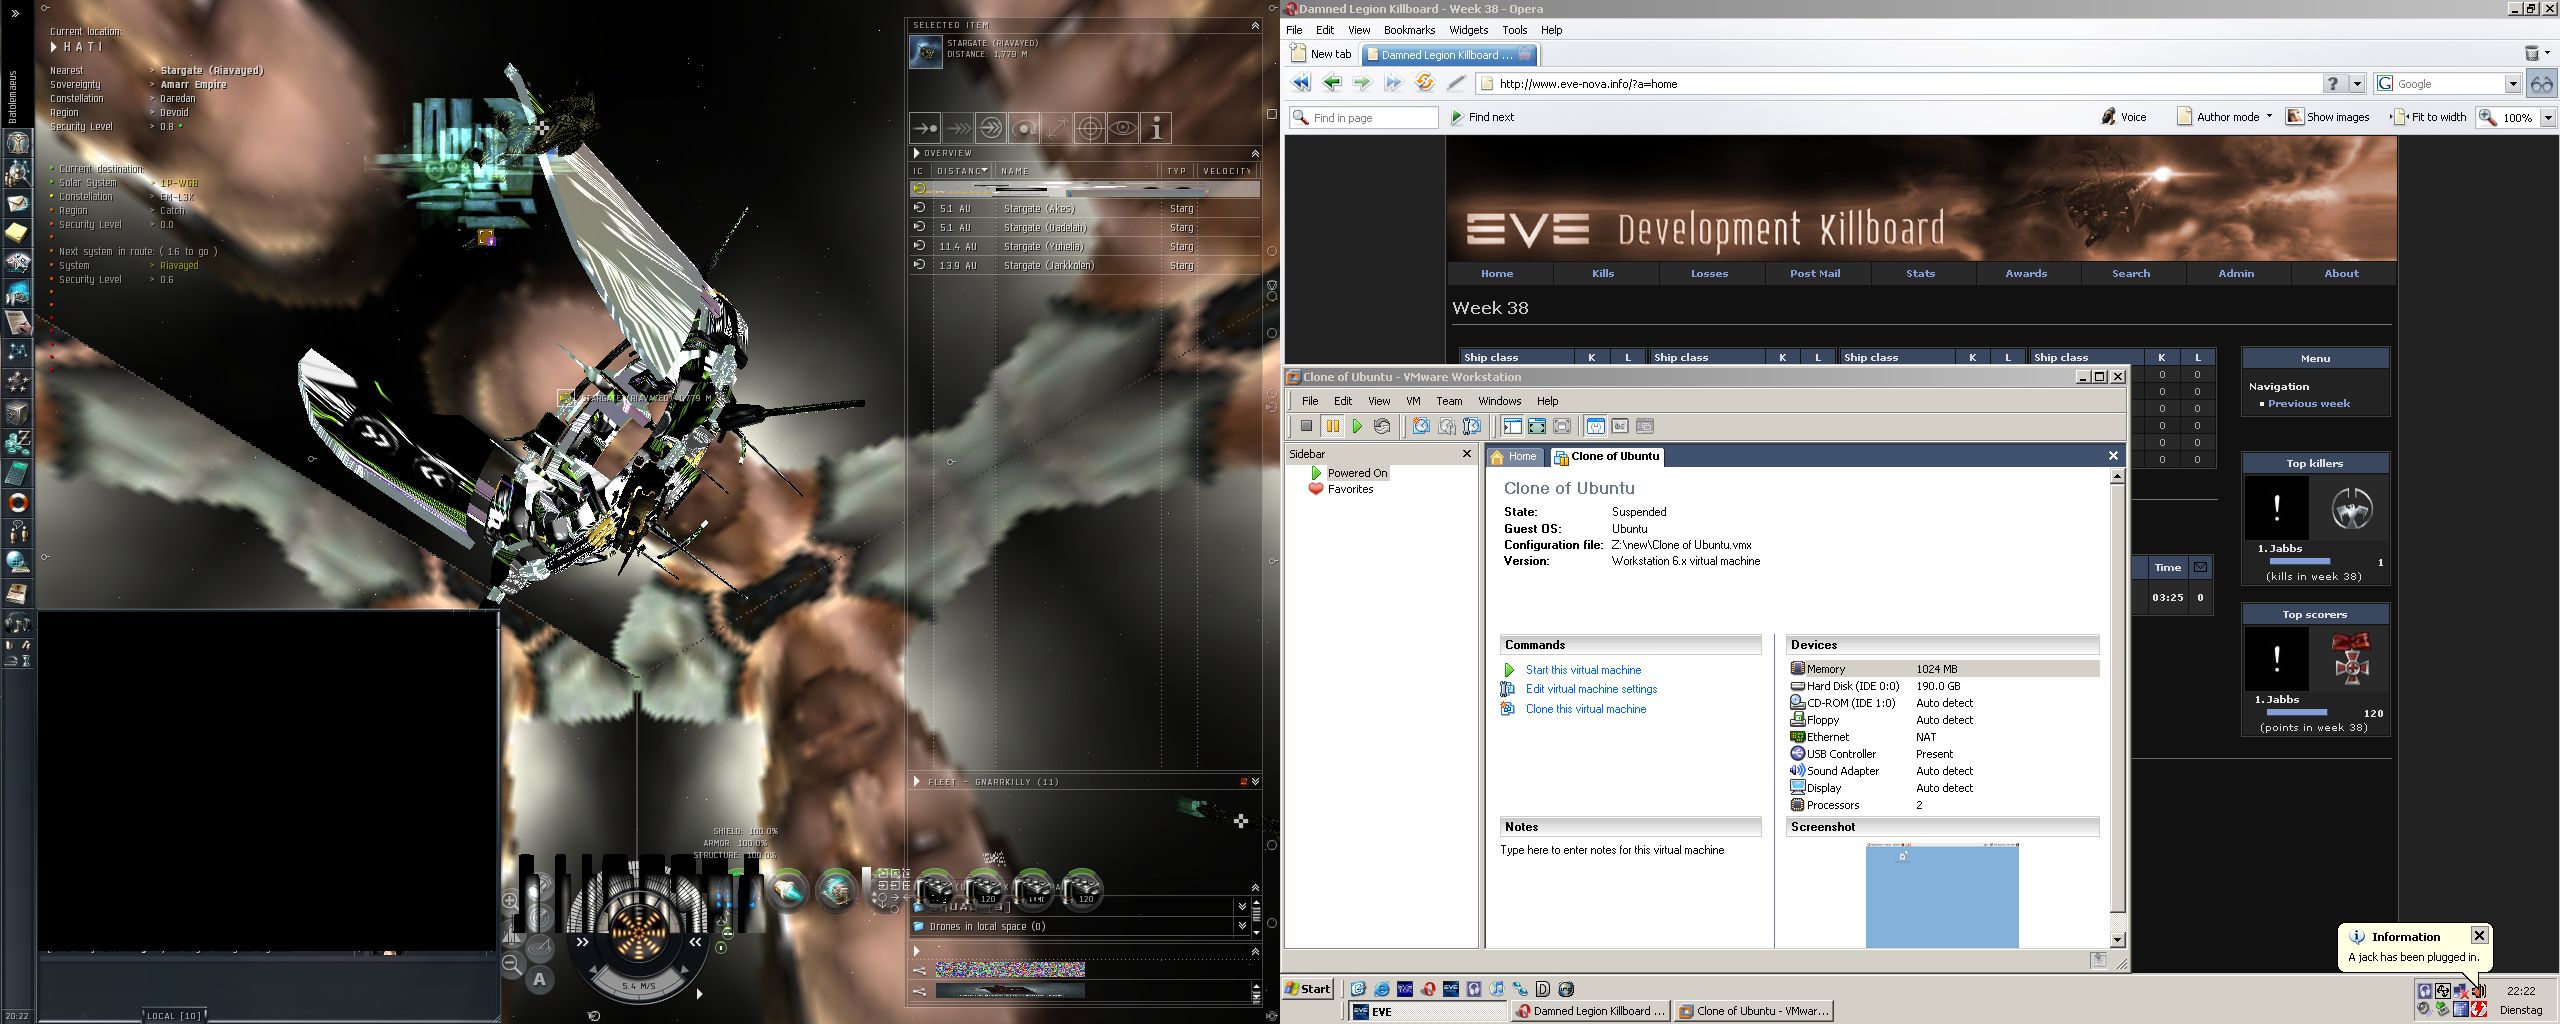This screenshot has width=2560, height=1024.
Task: Click the Opera panel glasses icon
Action: click(2541, 84)
